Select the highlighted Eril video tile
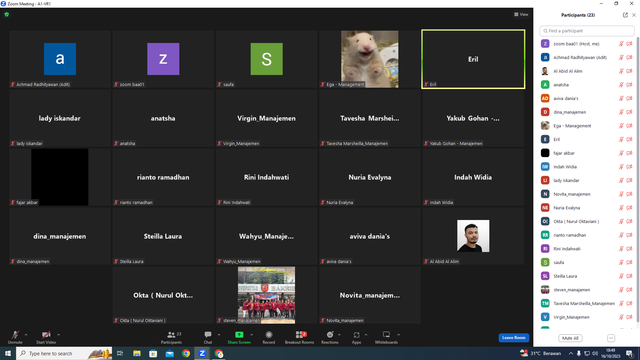640x360 pixels. tap(473, 59)
